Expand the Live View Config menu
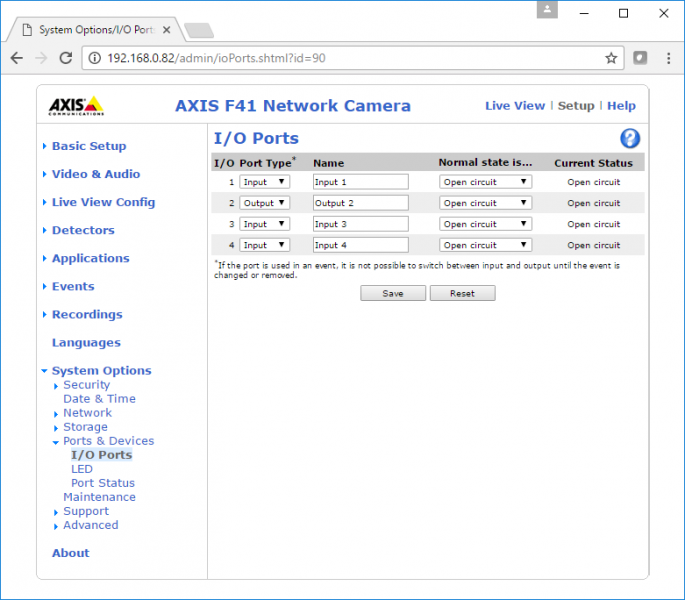 (103, 202)
